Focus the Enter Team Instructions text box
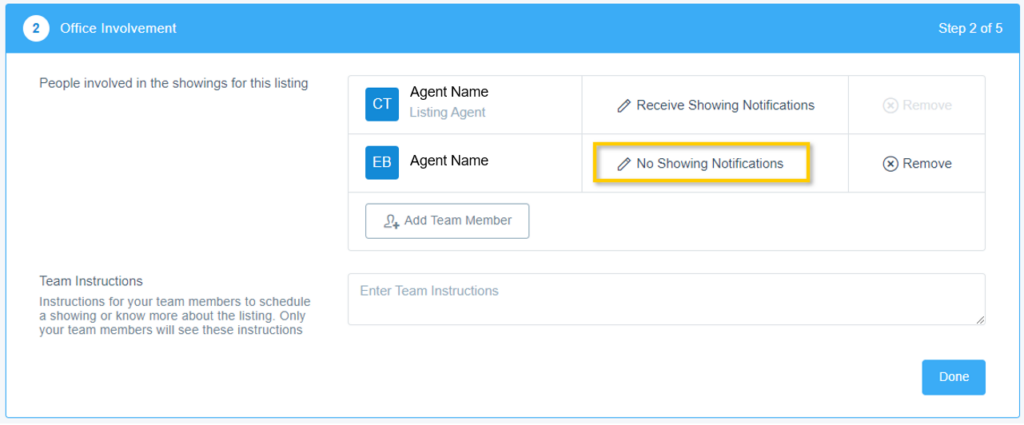Viewport: 1024px width, 425px height. 665,299
